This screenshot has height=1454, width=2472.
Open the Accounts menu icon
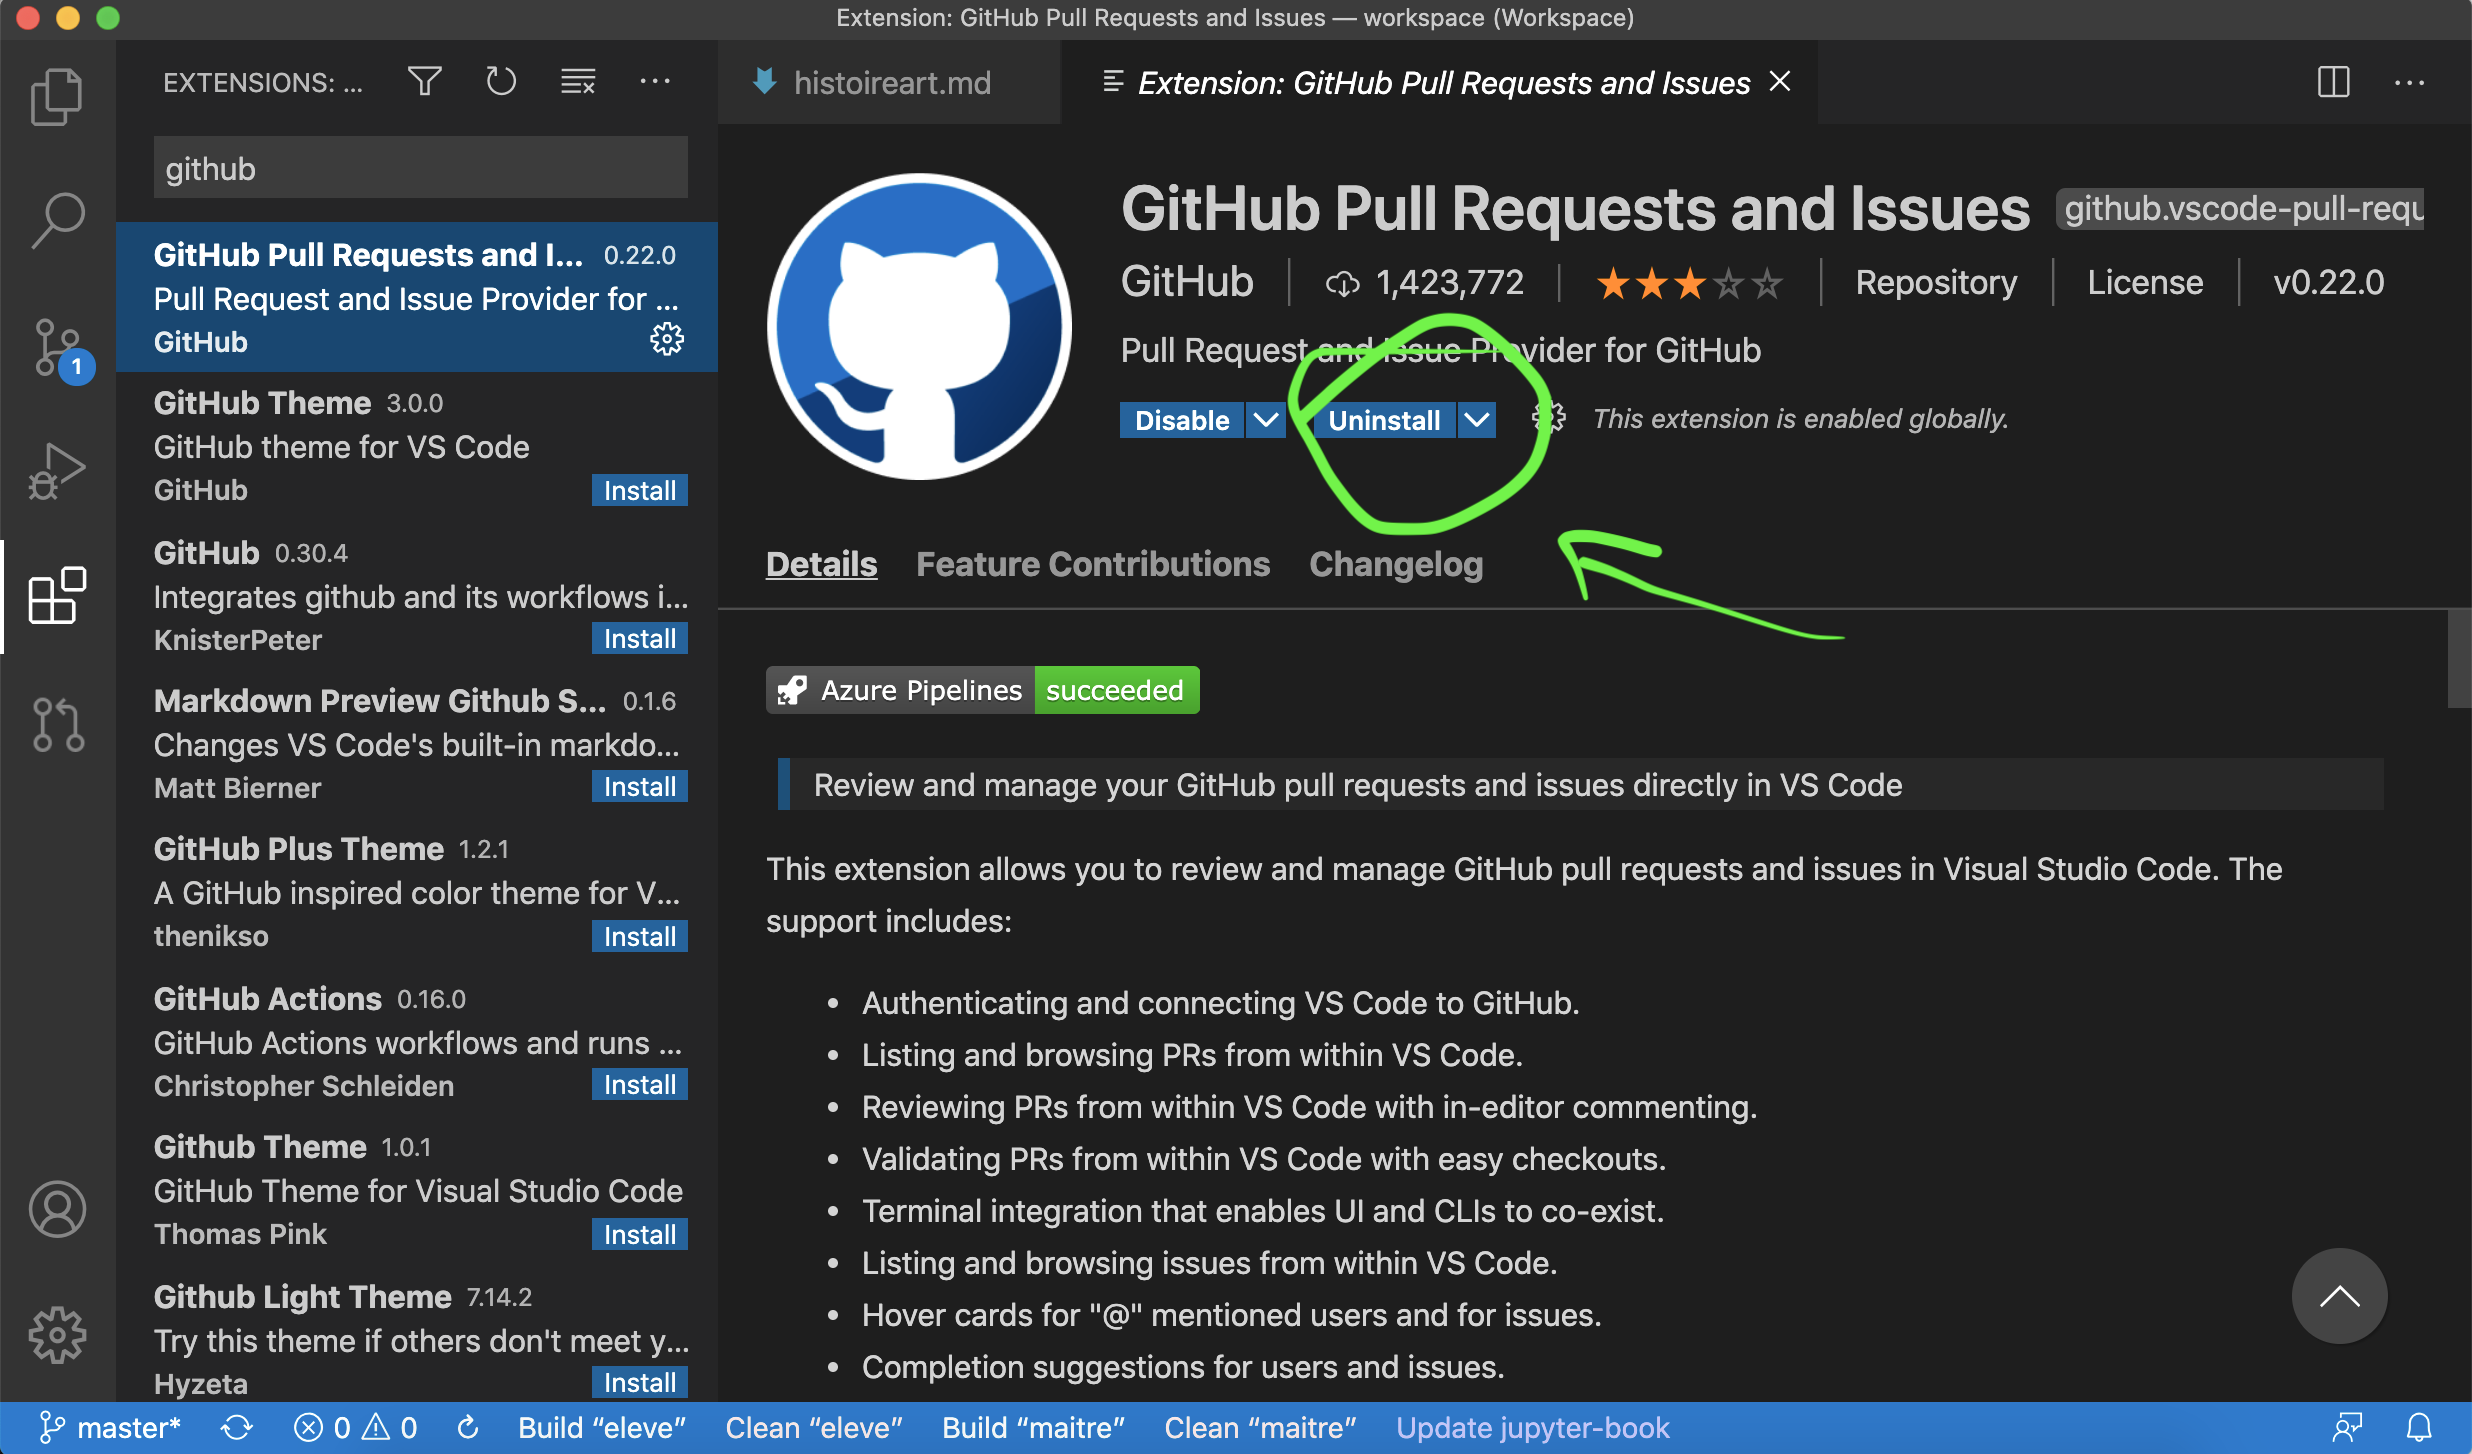coord(57,1209)
